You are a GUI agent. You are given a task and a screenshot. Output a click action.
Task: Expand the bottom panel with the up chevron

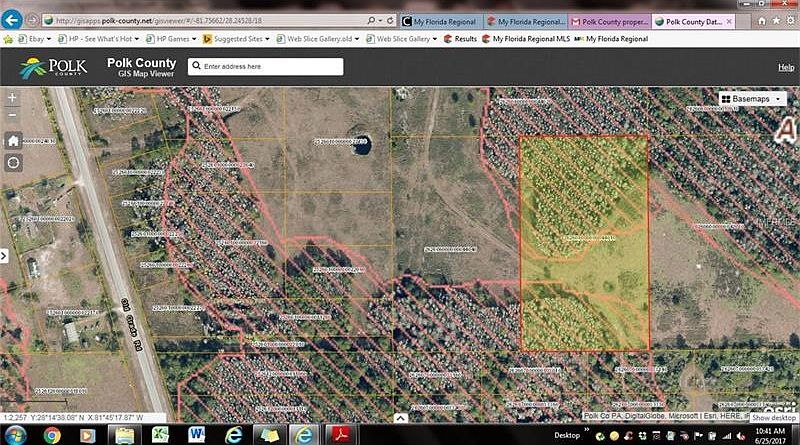pos(401,418)
